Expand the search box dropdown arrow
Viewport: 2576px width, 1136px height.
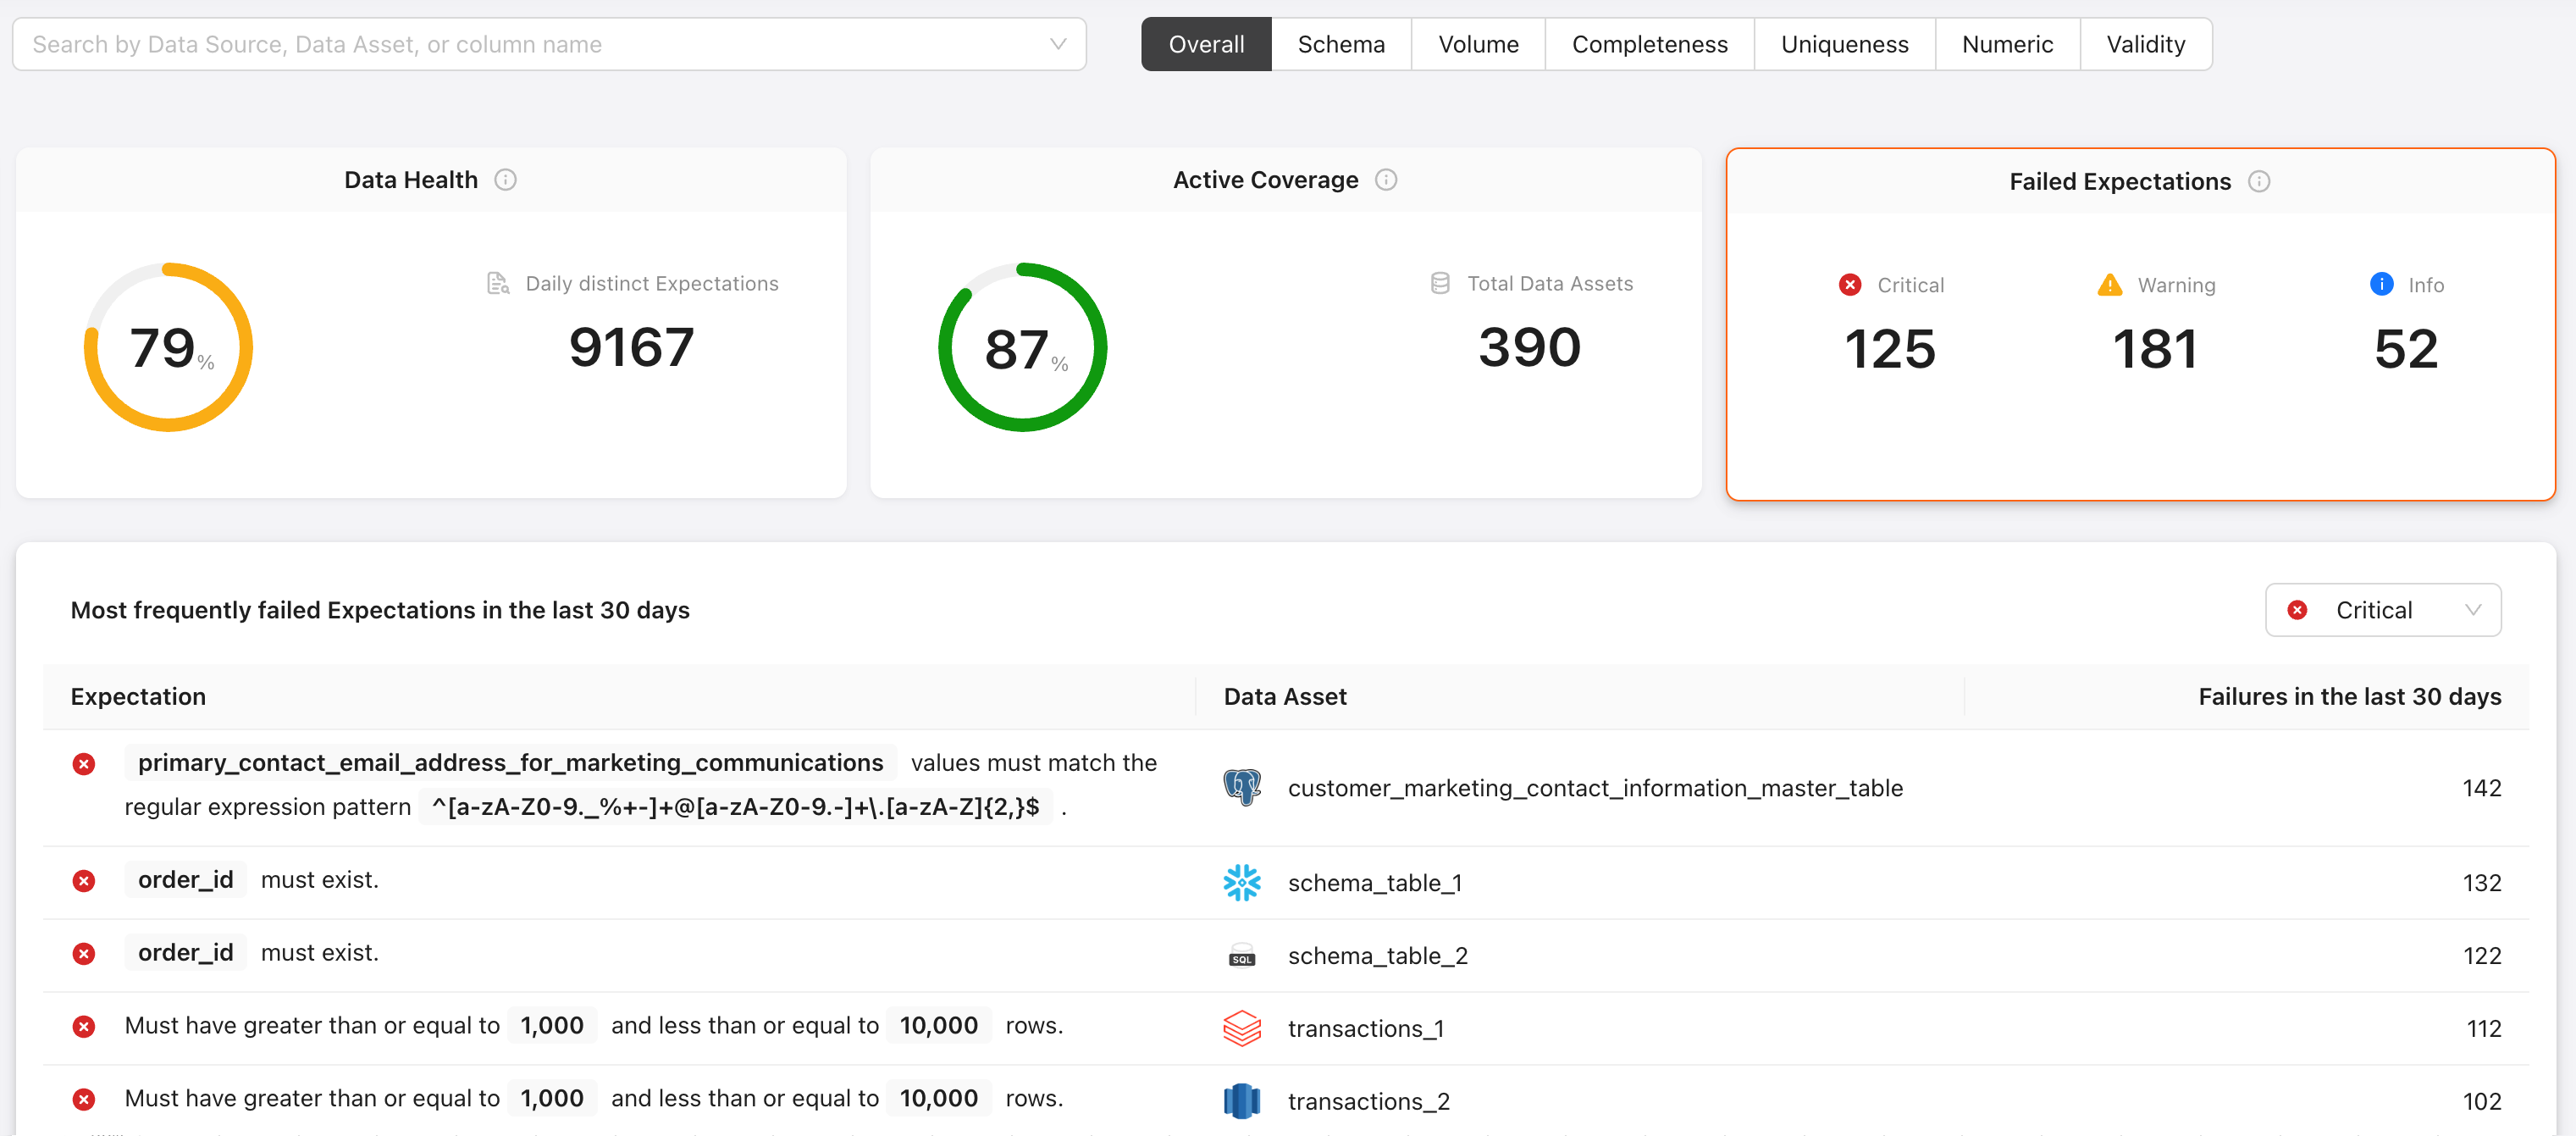point(1058,44)
